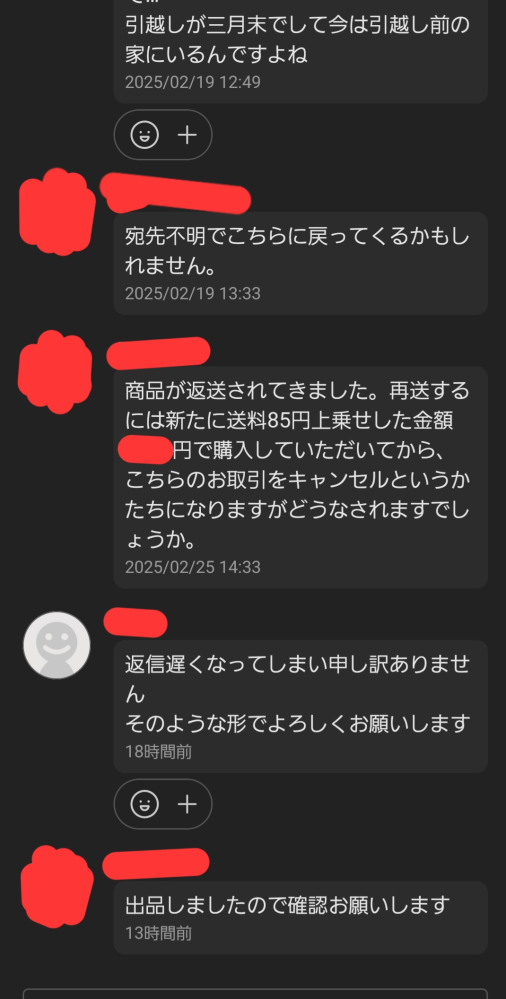Add smiley reaction under the 18時間前 message
The height and width of the screenshot is (999, 506).
[145, 804]
